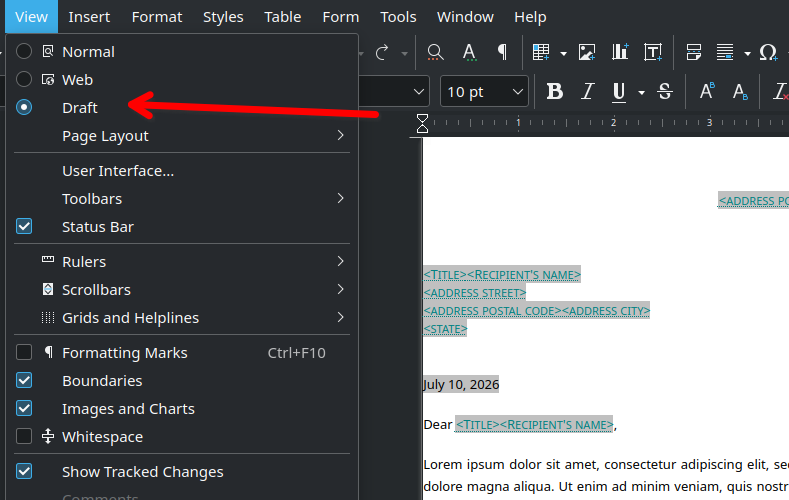The image size is (789, 500).
Task: Select the Web view radio button
Action: pos(24,79)
